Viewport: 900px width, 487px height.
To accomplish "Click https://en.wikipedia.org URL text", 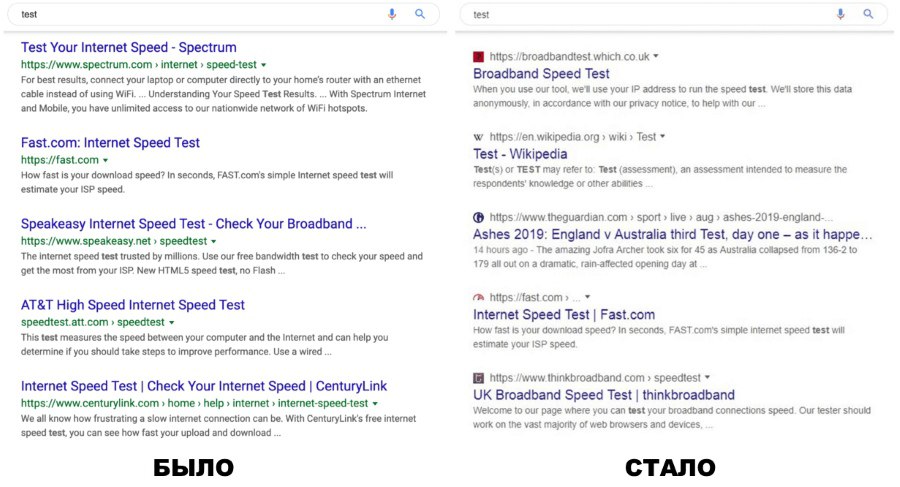I will tap(544, 137).
